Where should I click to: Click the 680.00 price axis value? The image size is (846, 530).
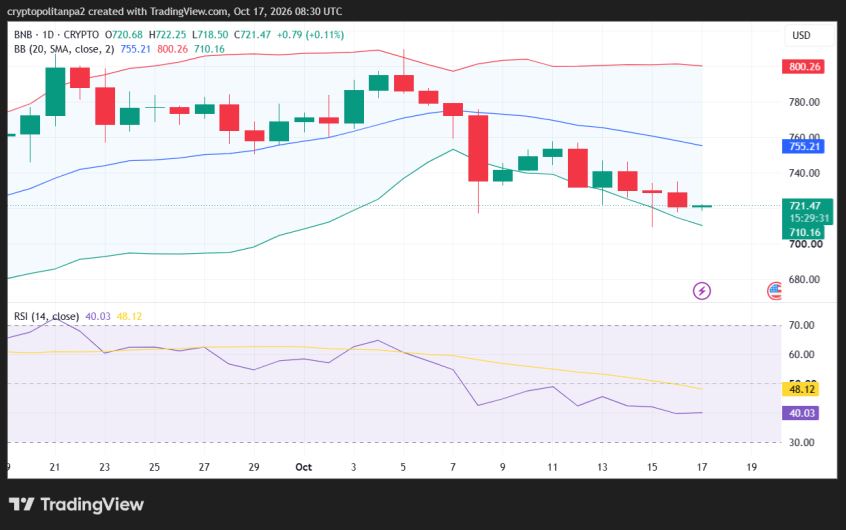click(x=804, y=280)
